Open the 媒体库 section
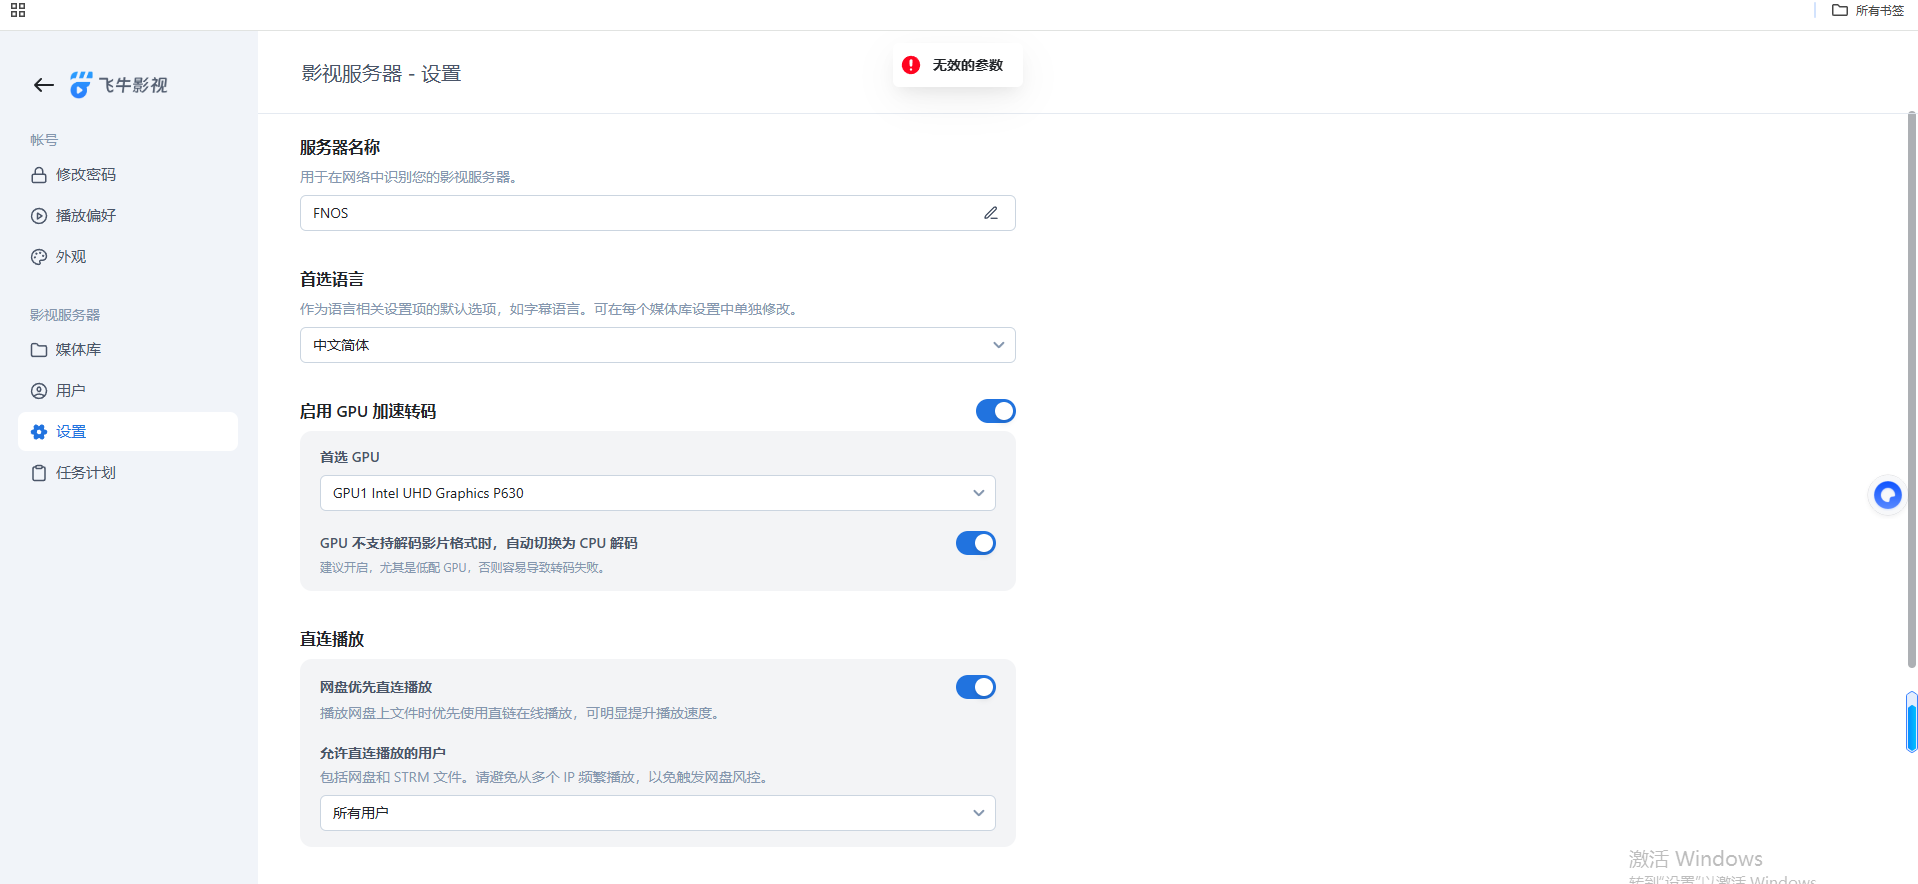The height and width of the screenshot is (884, 1918). [x=128, y=350]
